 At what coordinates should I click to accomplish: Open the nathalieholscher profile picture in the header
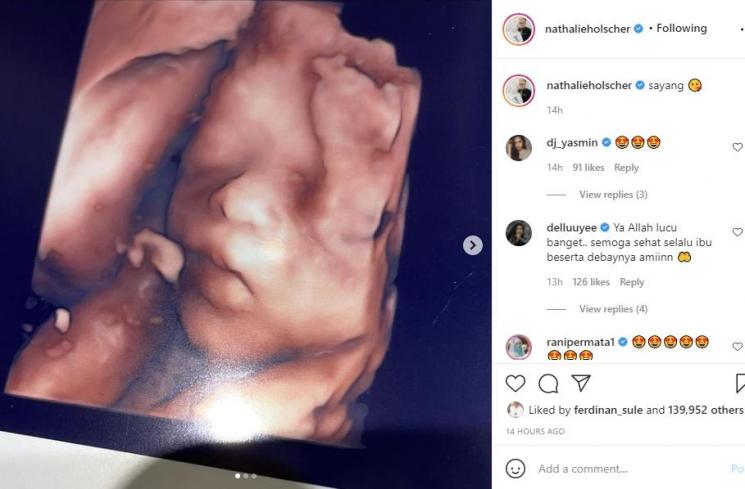(x=519, y=29)
